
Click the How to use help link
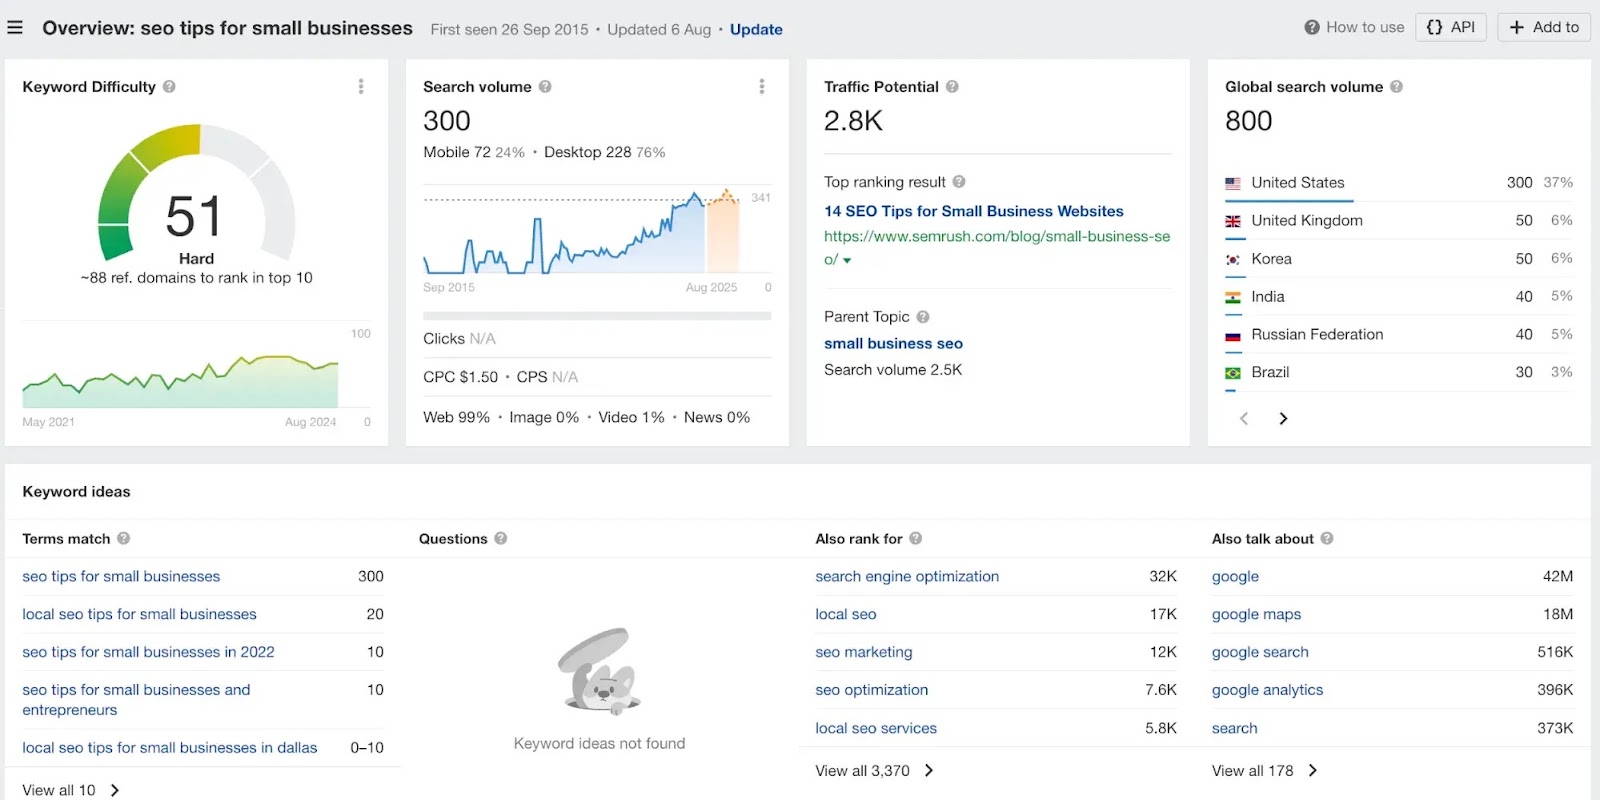[x=1354, y=27]
